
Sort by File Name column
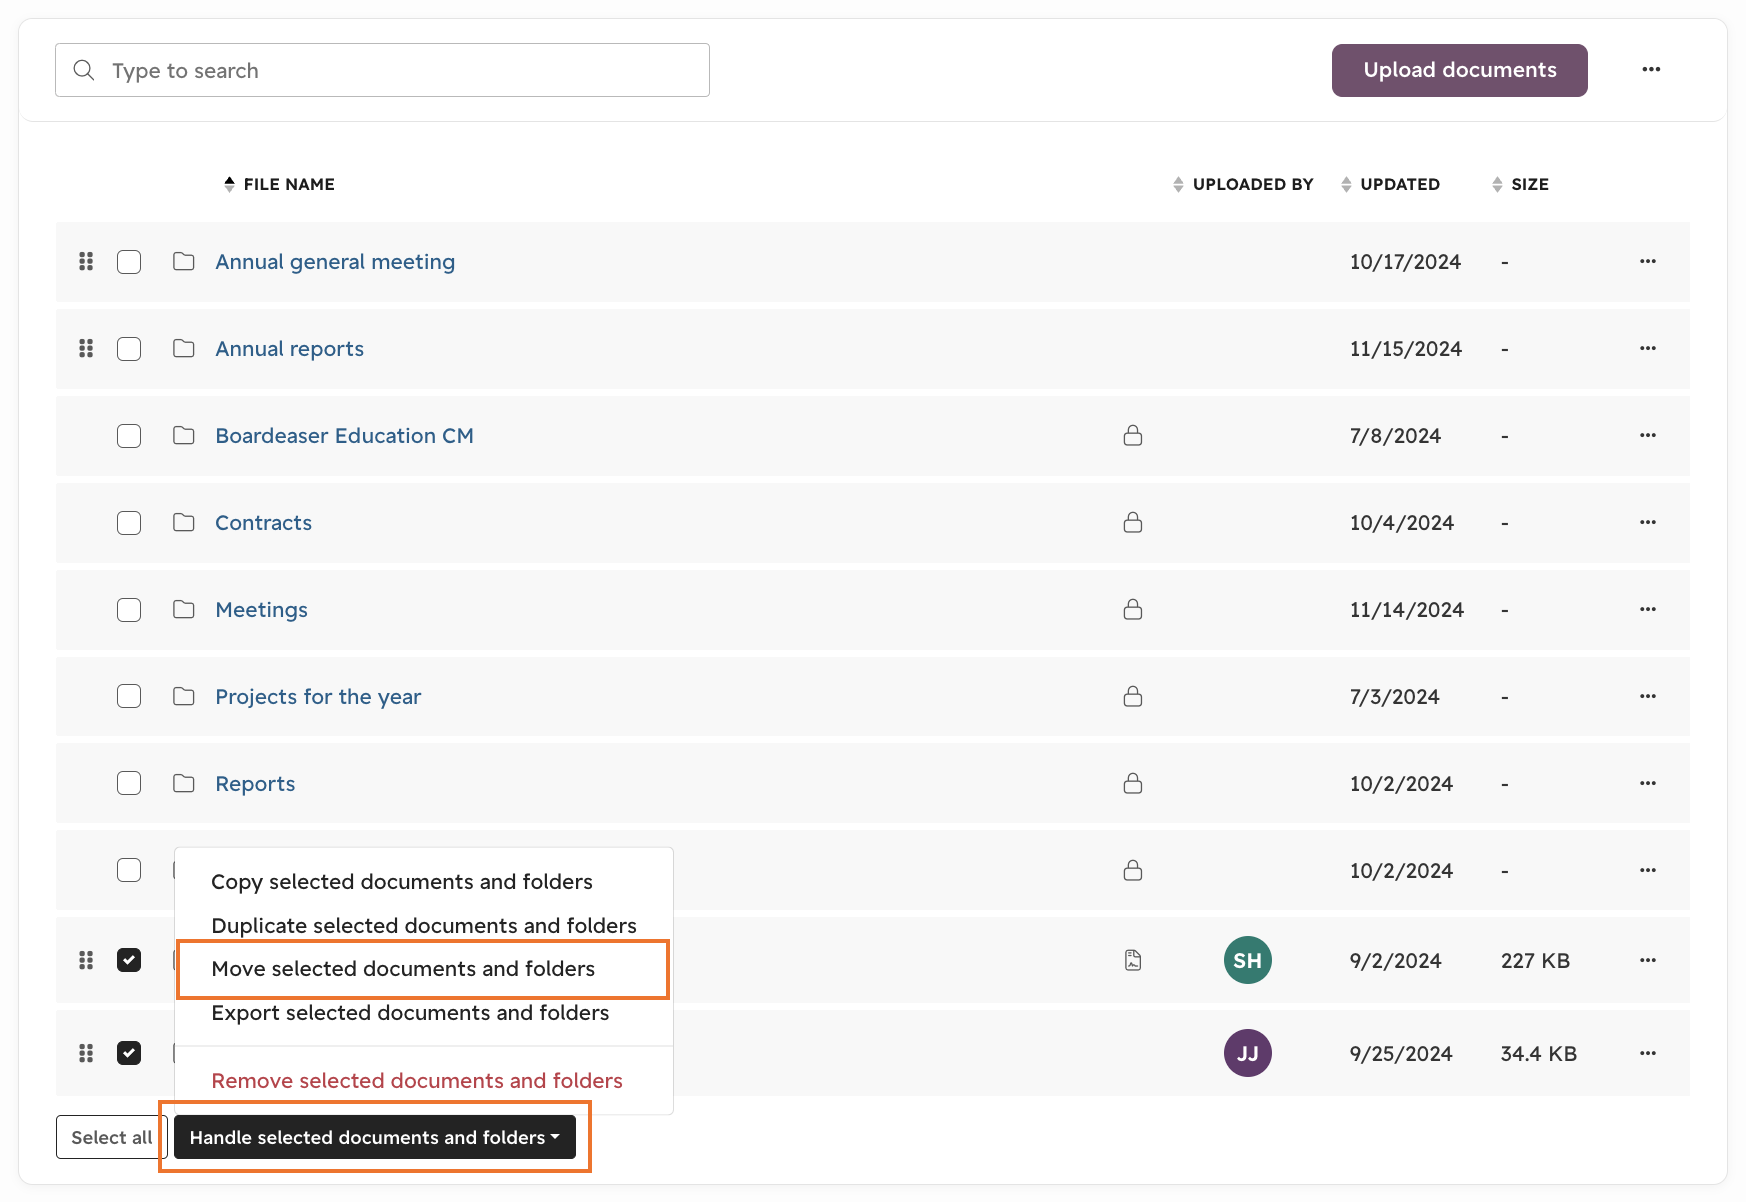click(279, 184)
